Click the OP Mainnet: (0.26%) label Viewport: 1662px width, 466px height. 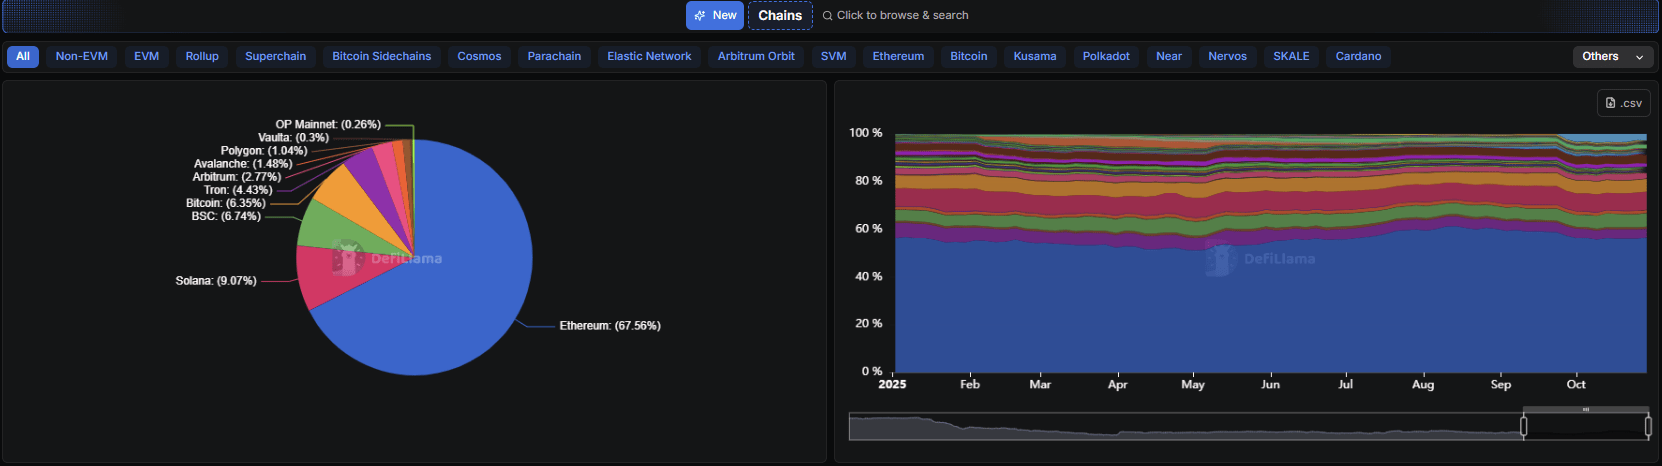[x=328, y=125]
